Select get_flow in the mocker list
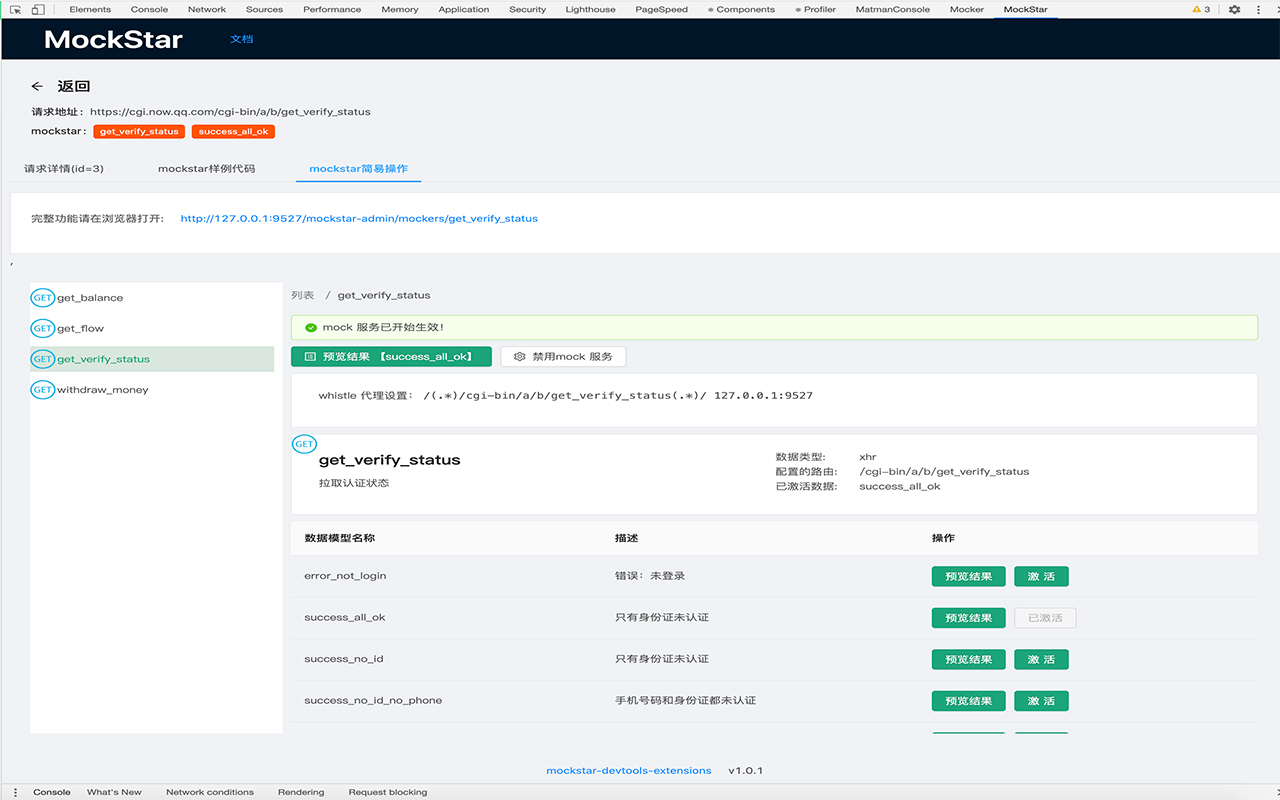Image resolution: width=1280 pixels, height=800 pixels. 152,328
